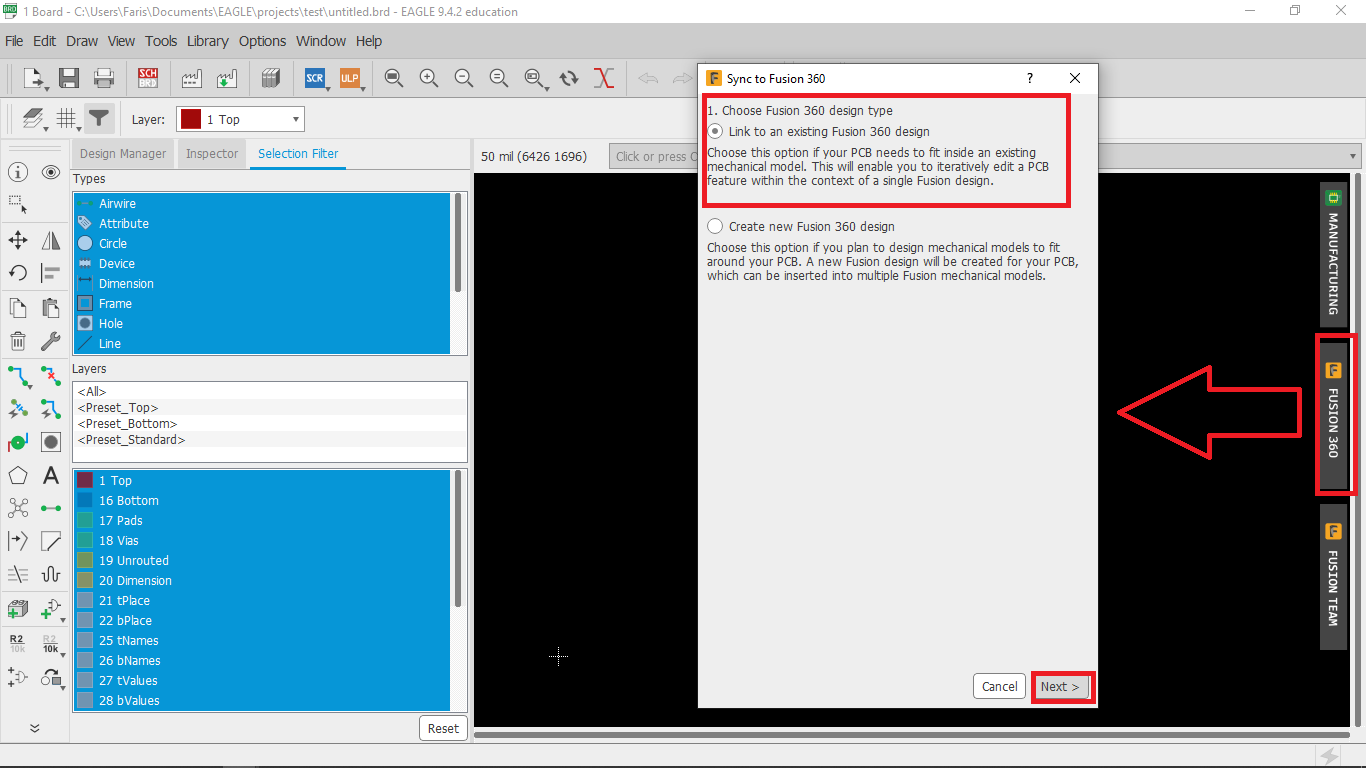Select 'Create new Fusion 360 design' option

click(715, 227)
